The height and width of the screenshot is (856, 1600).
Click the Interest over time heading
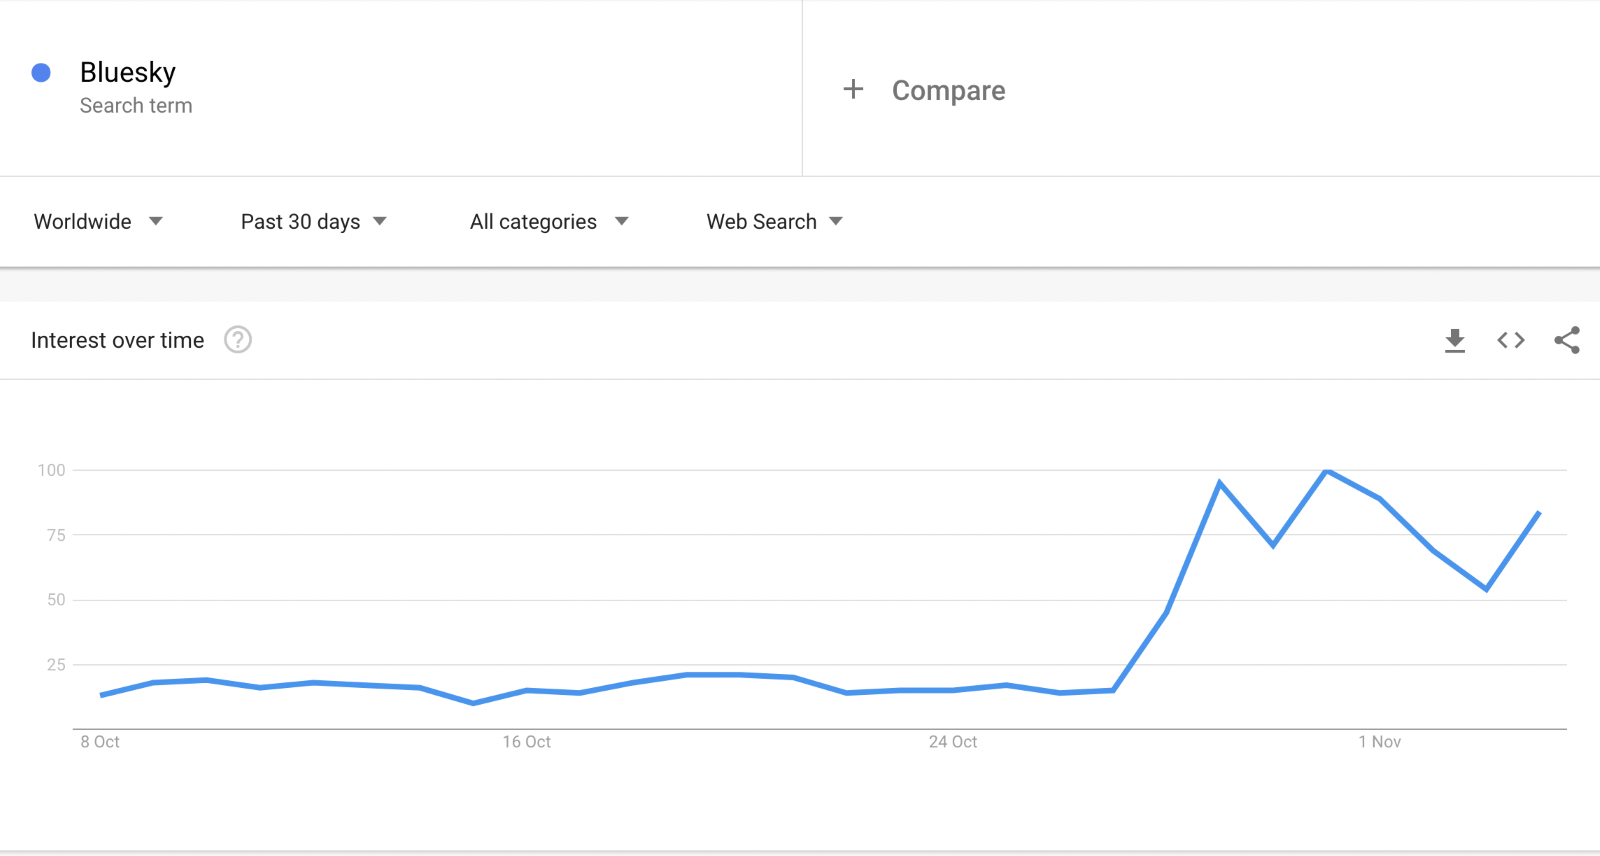(118, 340)
